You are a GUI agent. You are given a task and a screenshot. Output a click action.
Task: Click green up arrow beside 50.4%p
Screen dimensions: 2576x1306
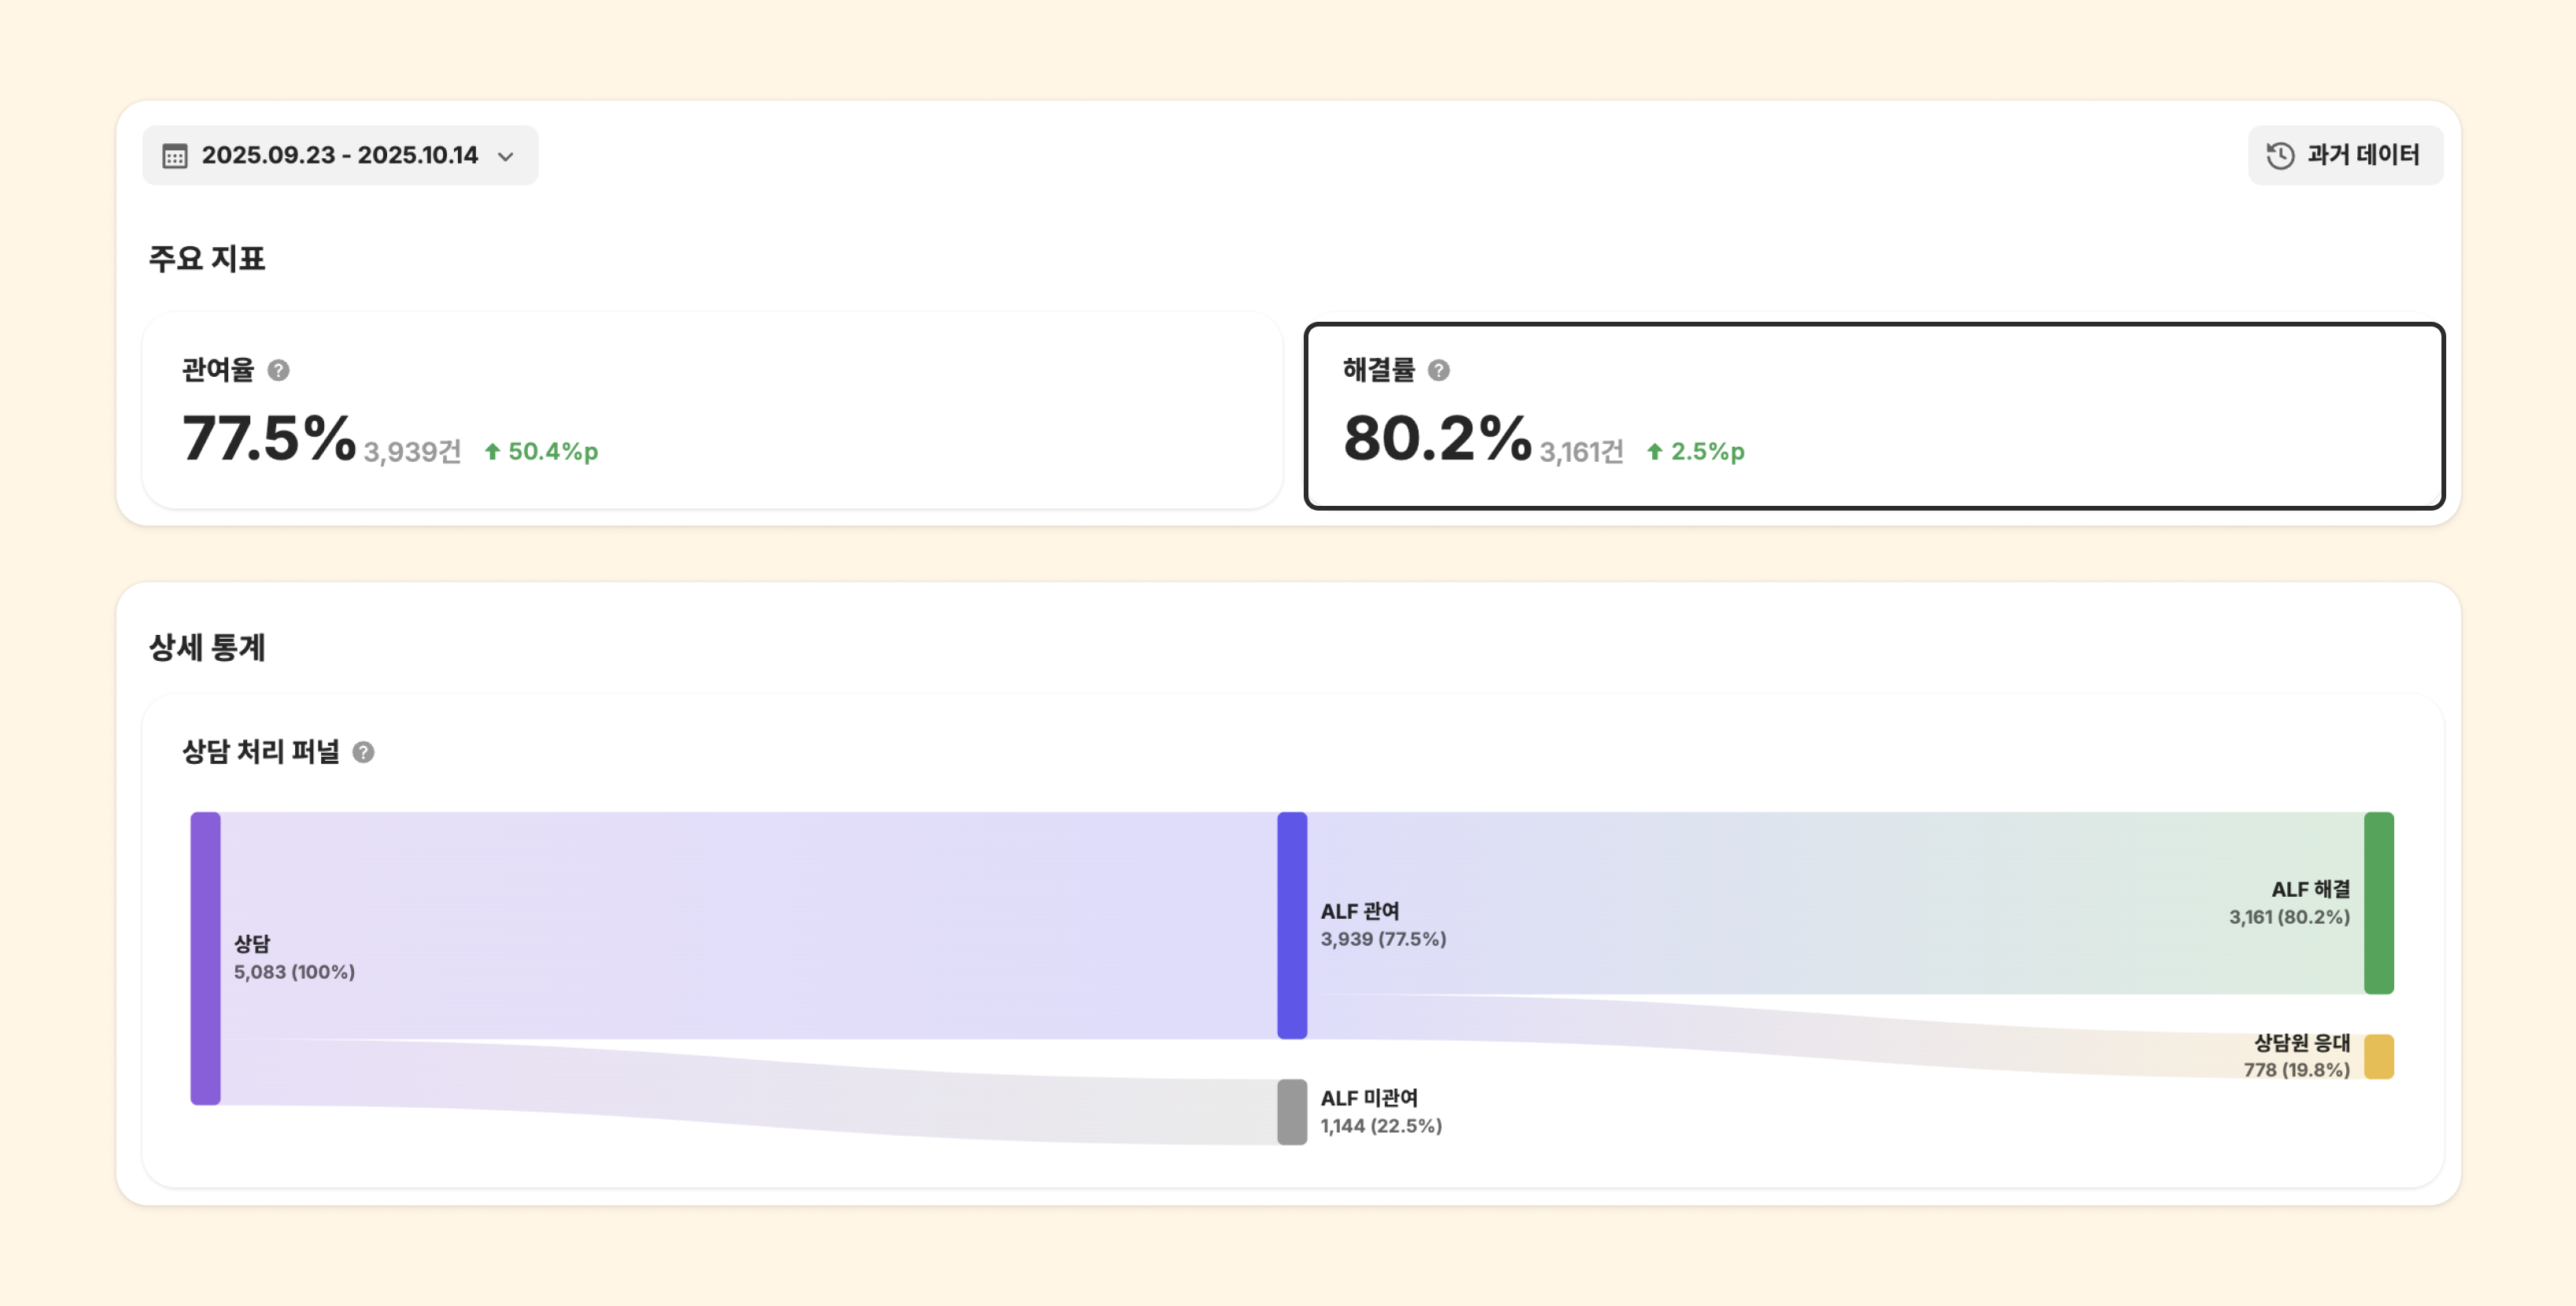pos(492,452)
